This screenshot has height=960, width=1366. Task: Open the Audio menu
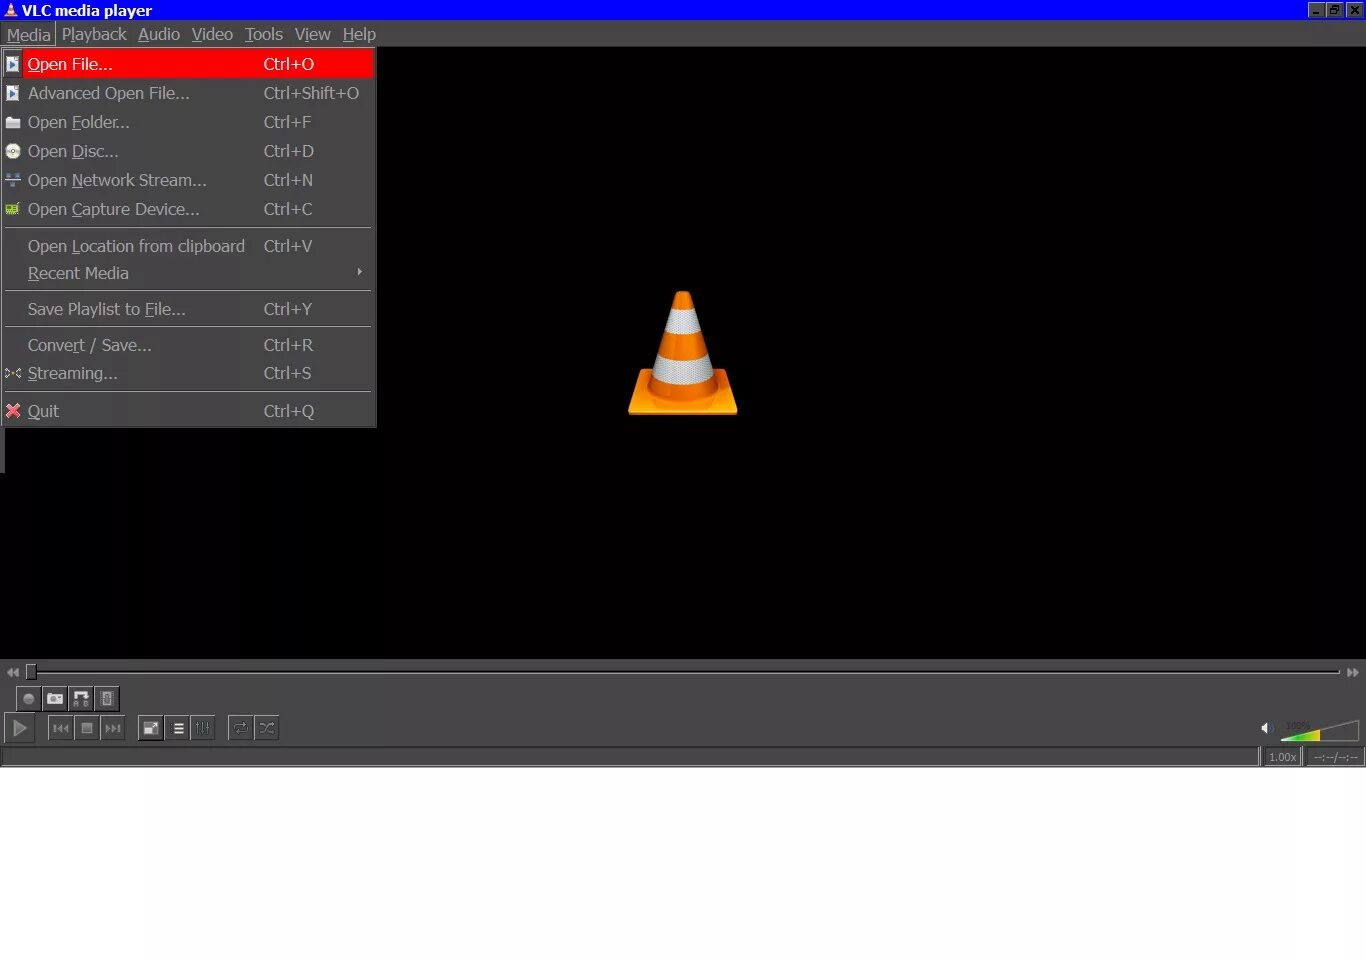tap(159, 34)
